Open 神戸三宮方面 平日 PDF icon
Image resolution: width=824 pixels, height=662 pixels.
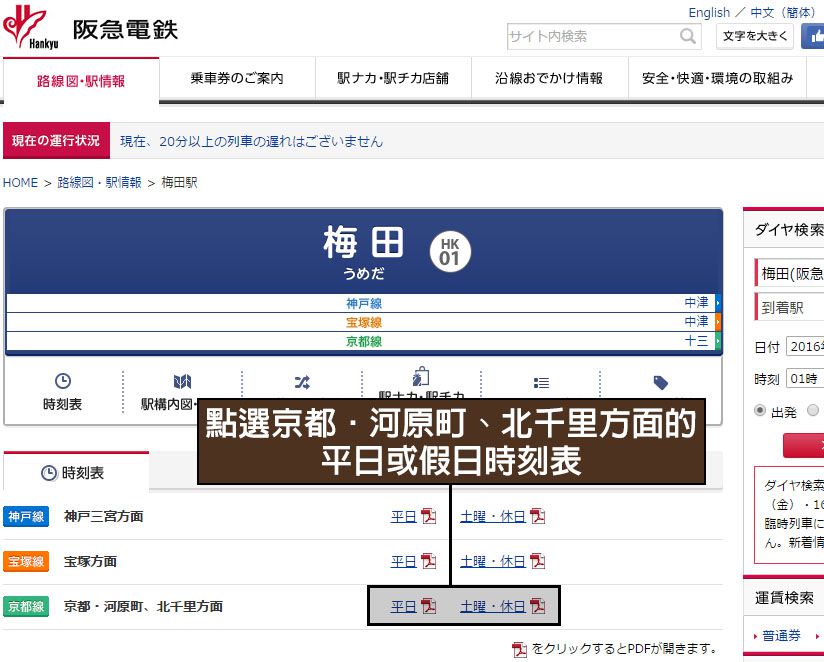[428, 516]
